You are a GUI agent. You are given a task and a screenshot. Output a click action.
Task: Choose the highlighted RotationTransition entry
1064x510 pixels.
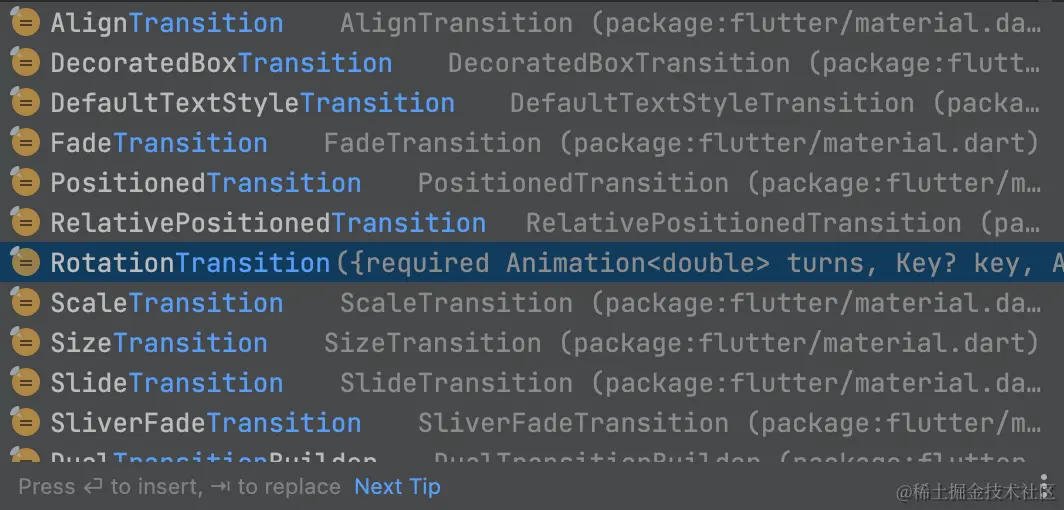[x=190, y=263]
